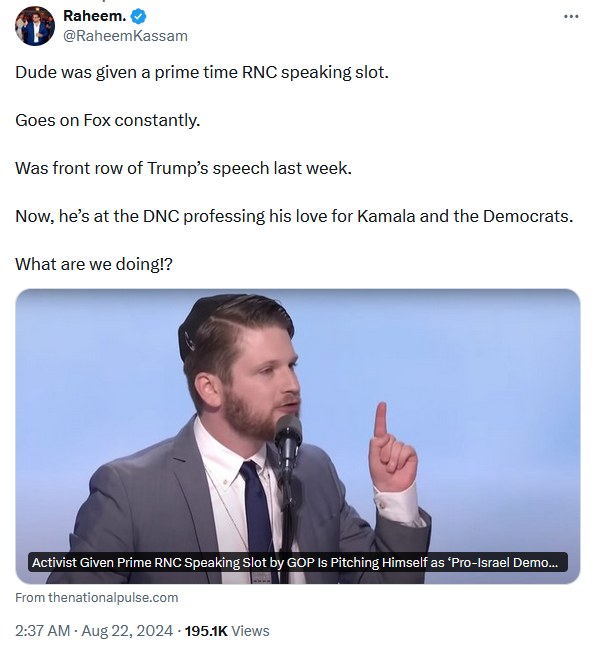This screenshot has height=656, width=592.
Task: Open the three-dot more options menu
Action: tap(571, 16)
